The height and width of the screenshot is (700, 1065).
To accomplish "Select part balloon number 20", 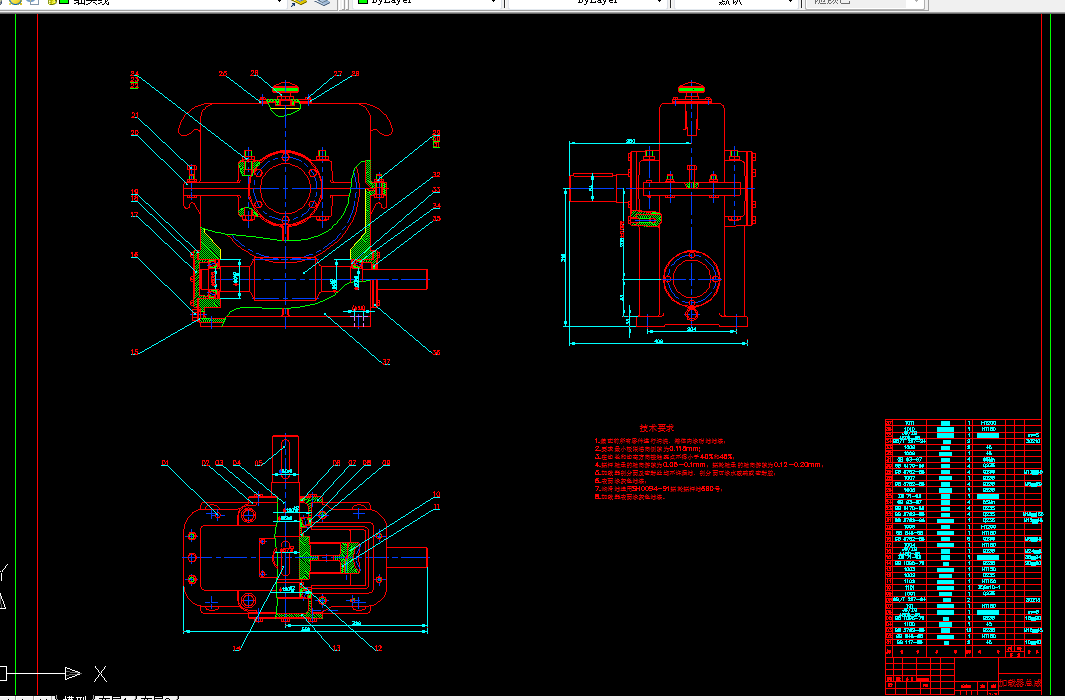I will pos(134,133).
